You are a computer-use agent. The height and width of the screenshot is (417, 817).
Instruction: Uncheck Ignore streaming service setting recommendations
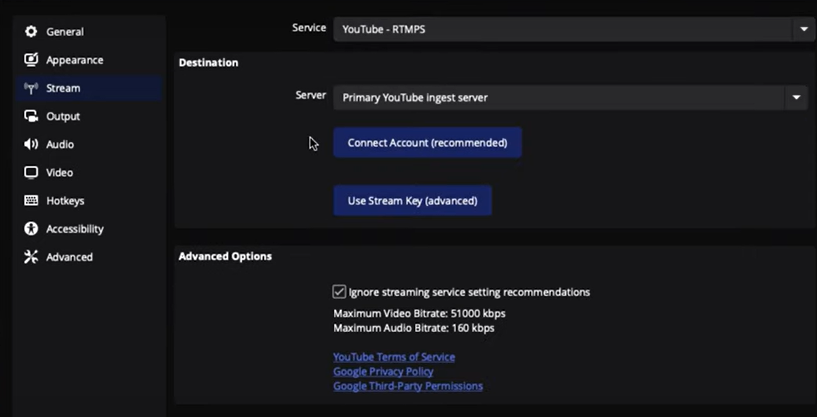[x=339, y=292]
